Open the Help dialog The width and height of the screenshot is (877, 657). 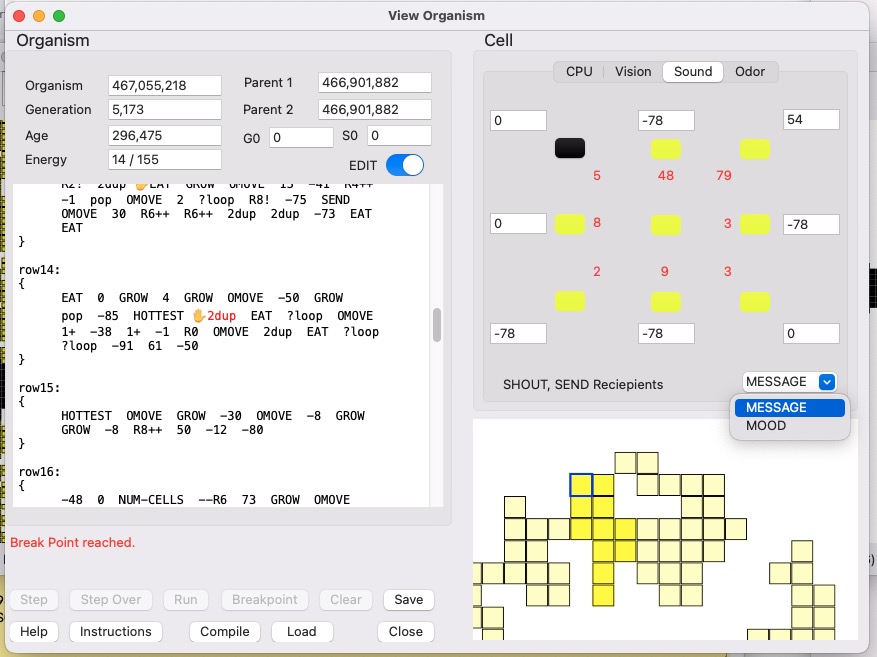point(34,631)
